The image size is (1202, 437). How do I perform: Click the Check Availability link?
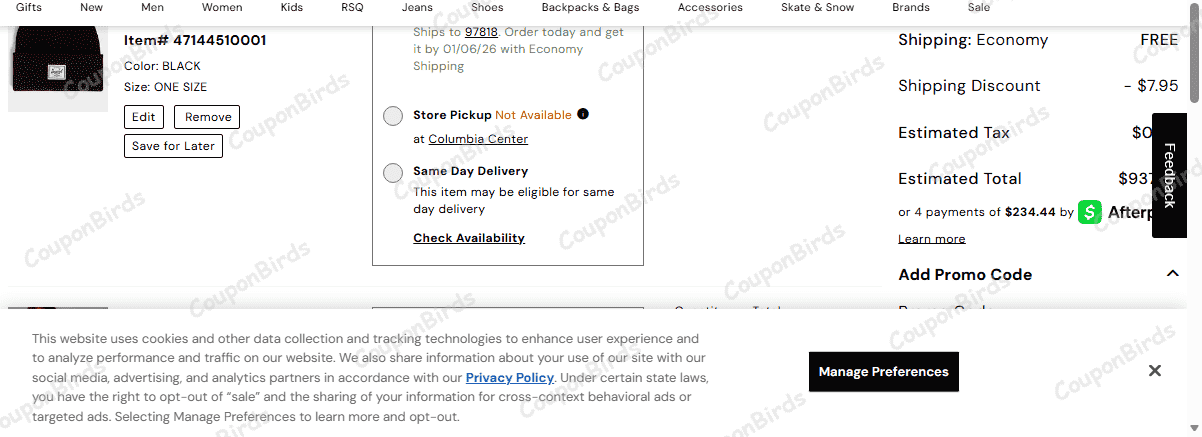[x=469, y=238]
